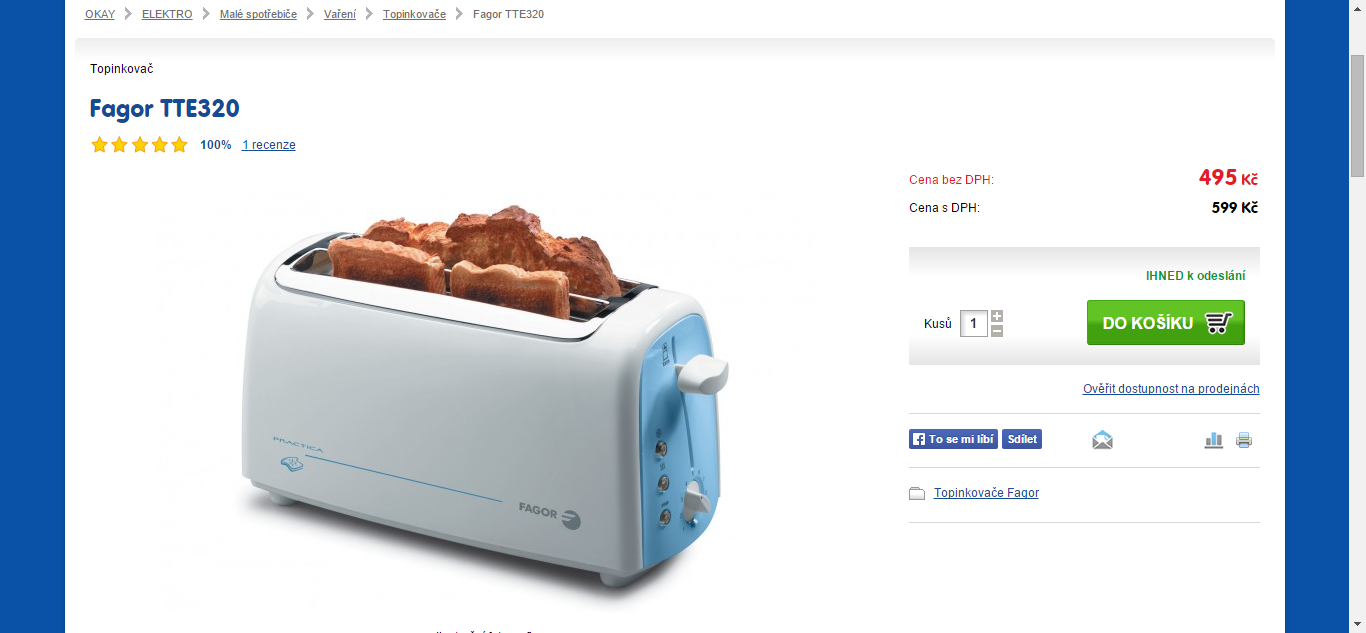Go to Topinkovače breadcrumb category

point(414,14)
